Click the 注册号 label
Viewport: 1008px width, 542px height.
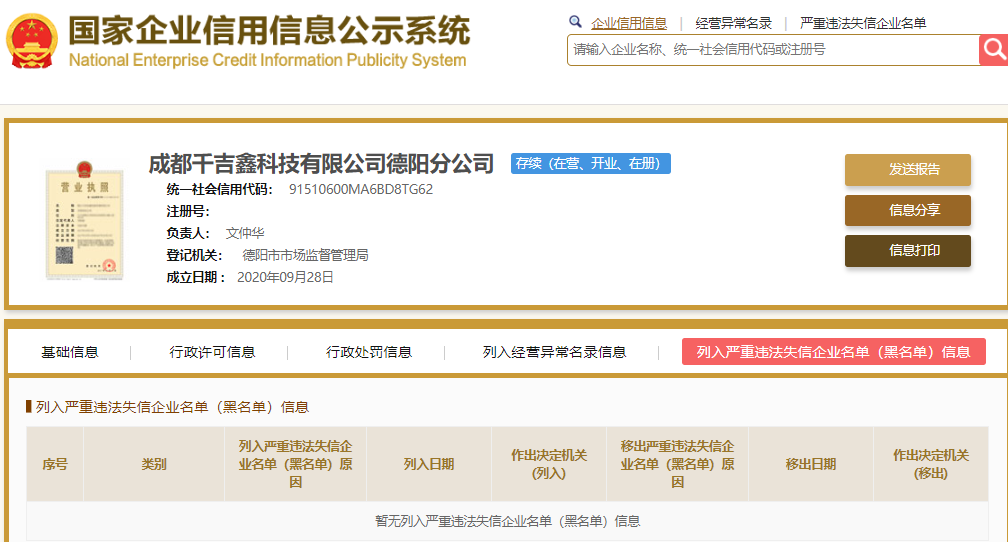pos(188,212)
